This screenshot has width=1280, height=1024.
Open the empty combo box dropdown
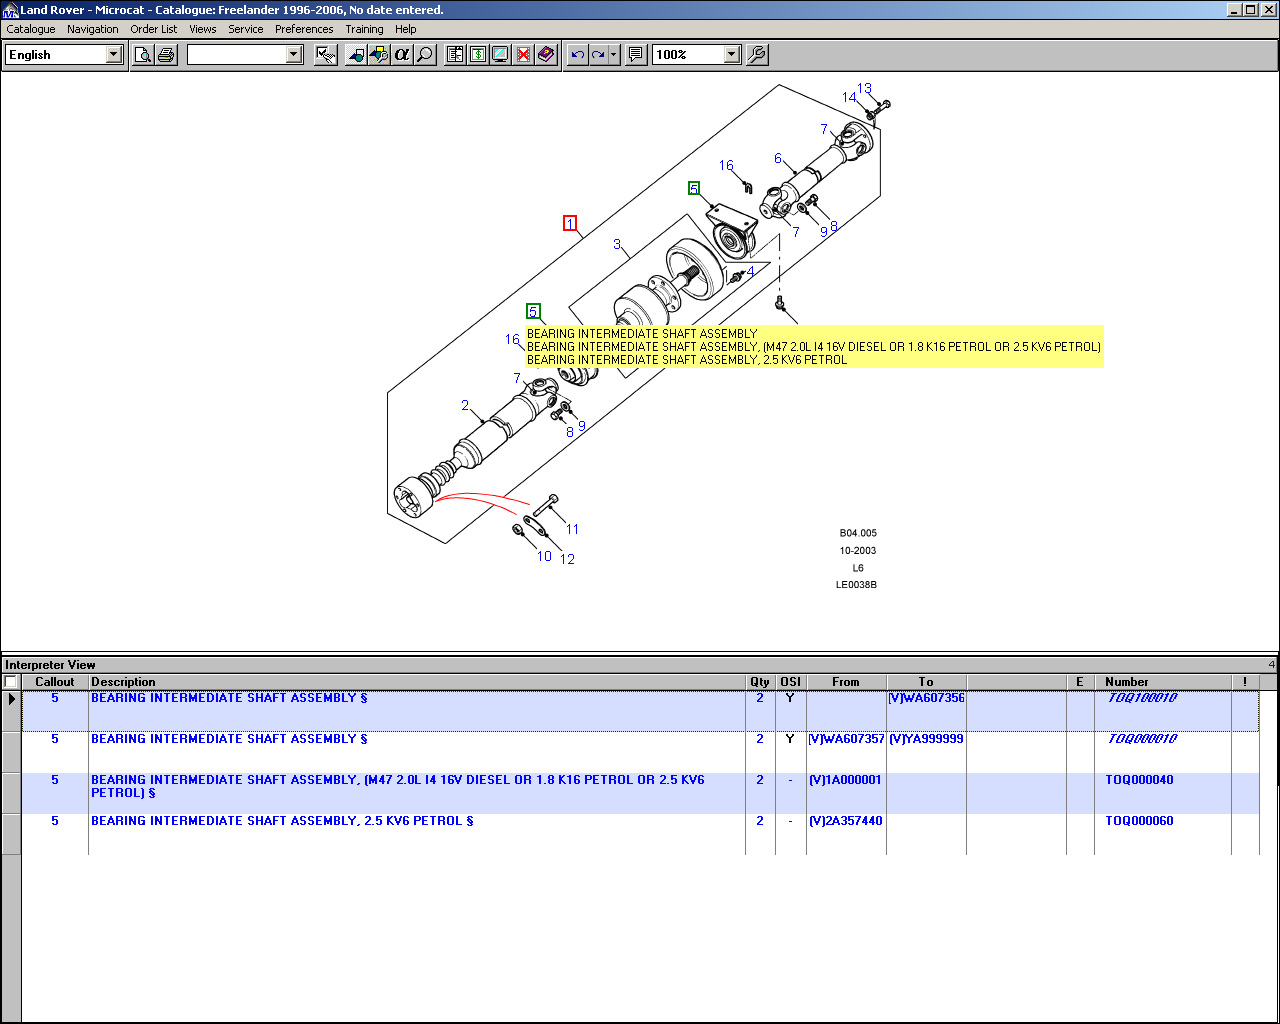(294, 55)
